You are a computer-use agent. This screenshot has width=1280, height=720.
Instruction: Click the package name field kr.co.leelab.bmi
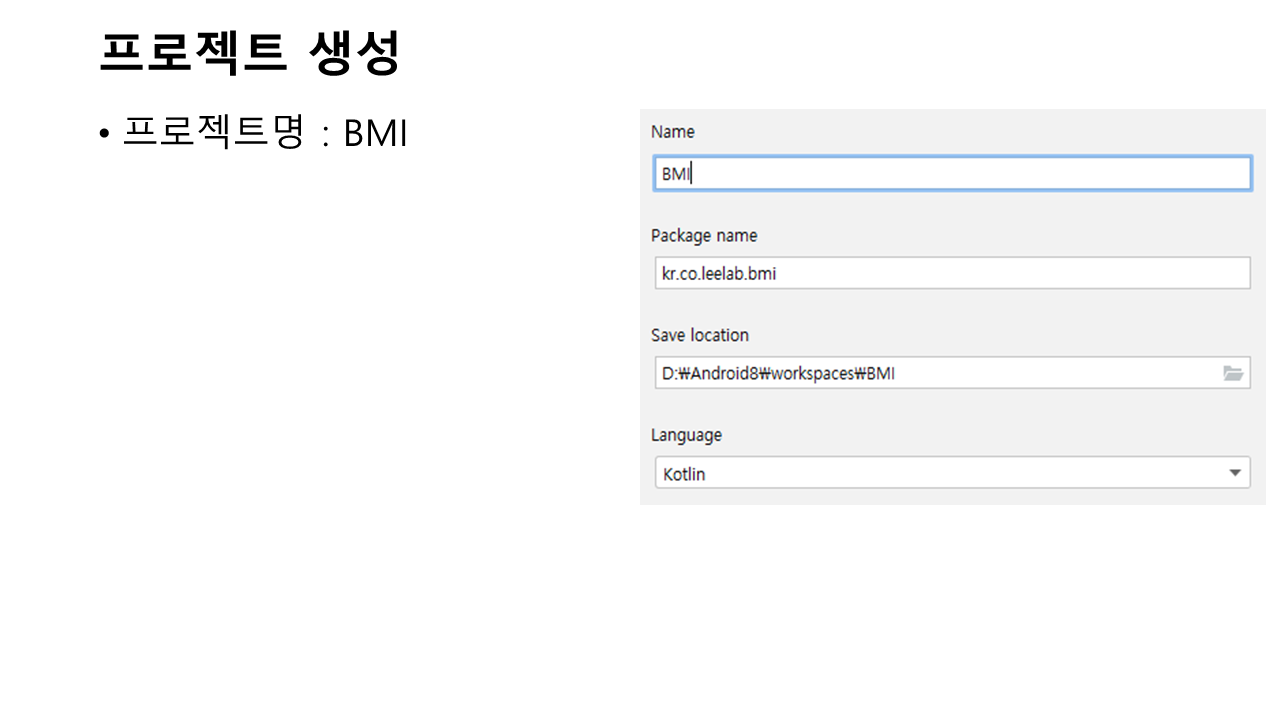952,273
